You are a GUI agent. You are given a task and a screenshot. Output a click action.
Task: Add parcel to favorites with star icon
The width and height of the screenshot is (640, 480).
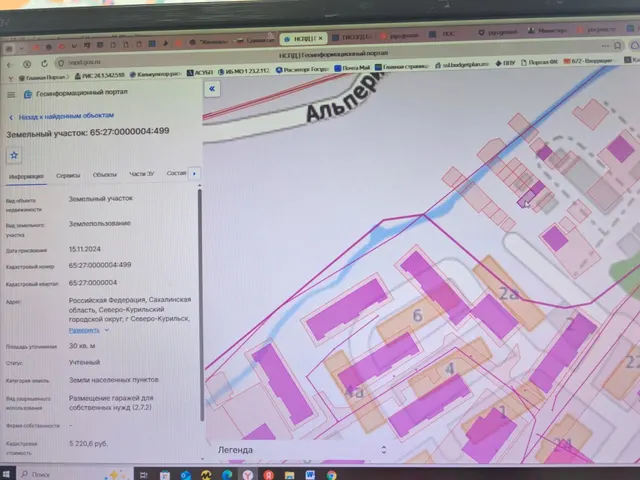(x=14, y=155)
